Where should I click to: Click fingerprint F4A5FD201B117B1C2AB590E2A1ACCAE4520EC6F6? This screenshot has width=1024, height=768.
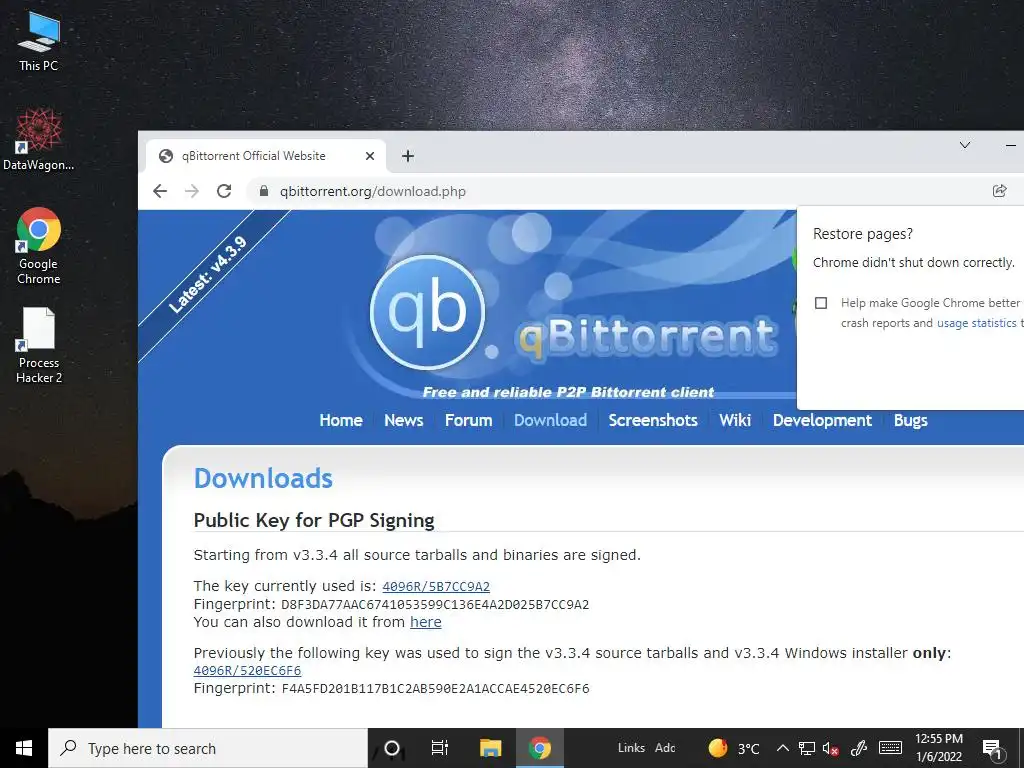coord(435,688)
